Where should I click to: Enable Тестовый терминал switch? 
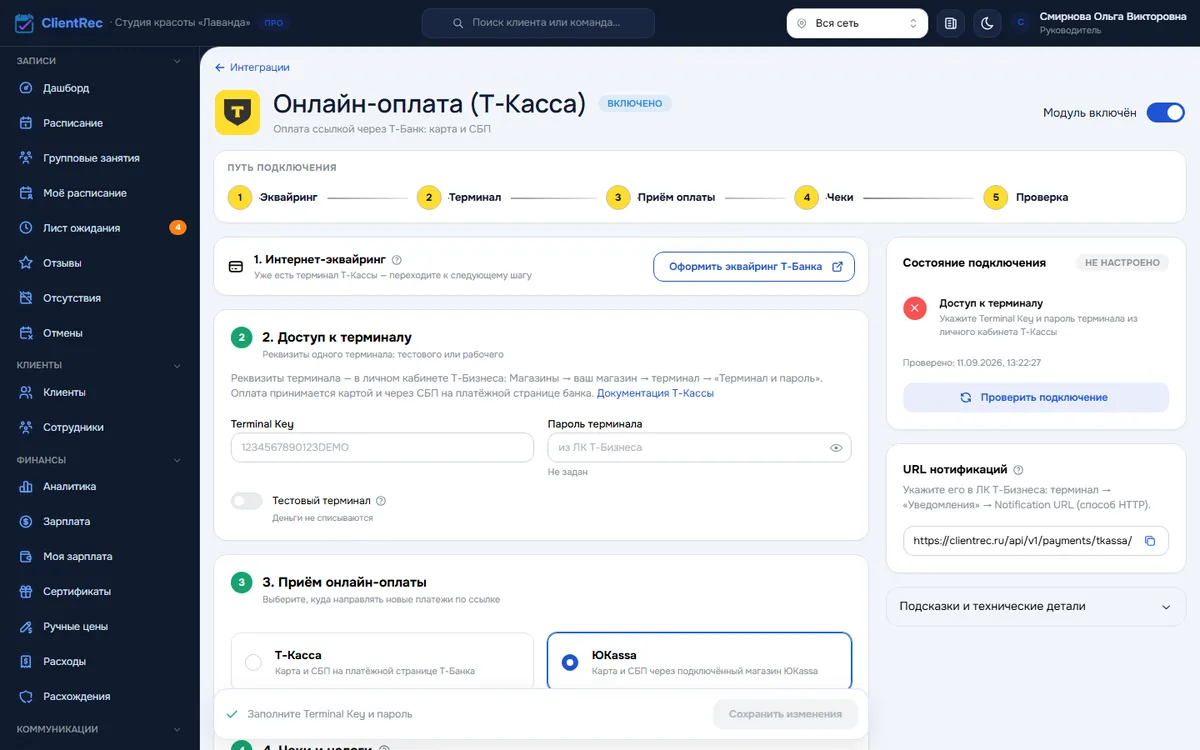point(246,501)
